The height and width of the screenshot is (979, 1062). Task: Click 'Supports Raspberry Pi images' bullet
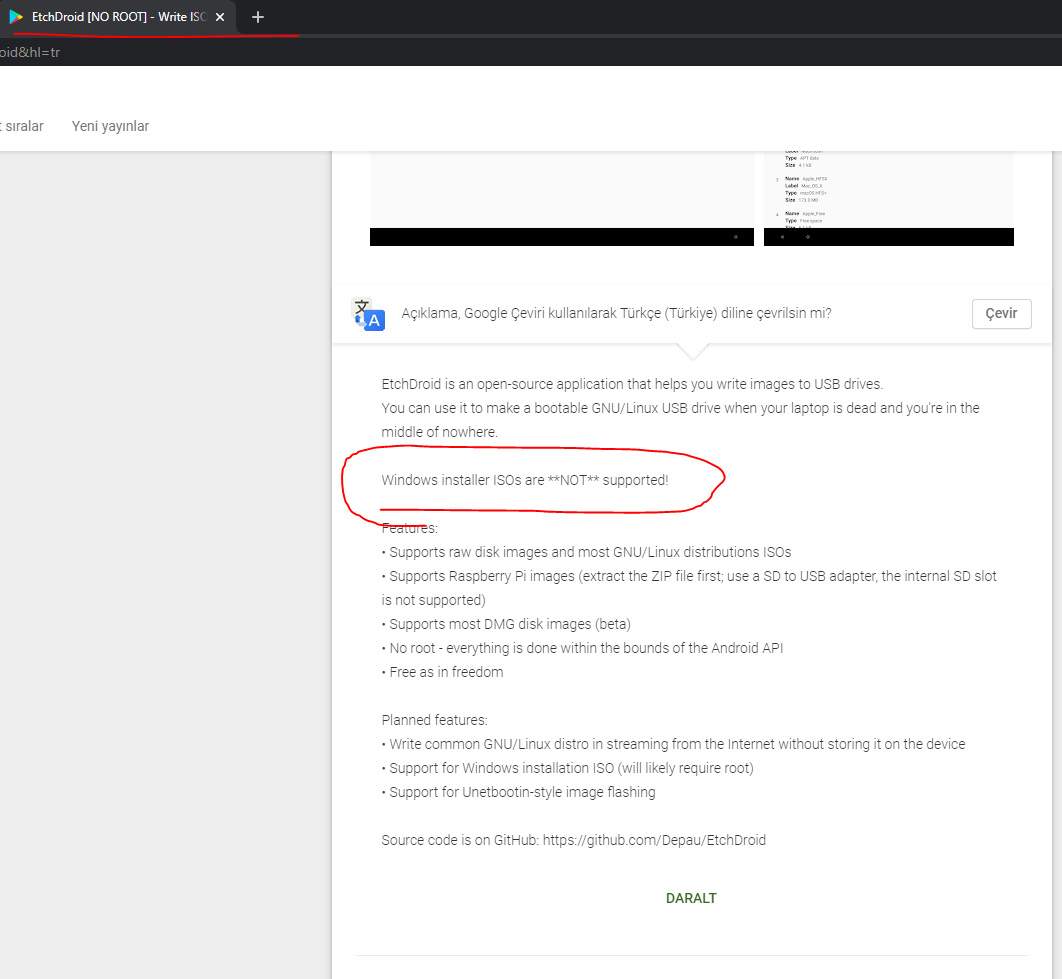(689, 587)
